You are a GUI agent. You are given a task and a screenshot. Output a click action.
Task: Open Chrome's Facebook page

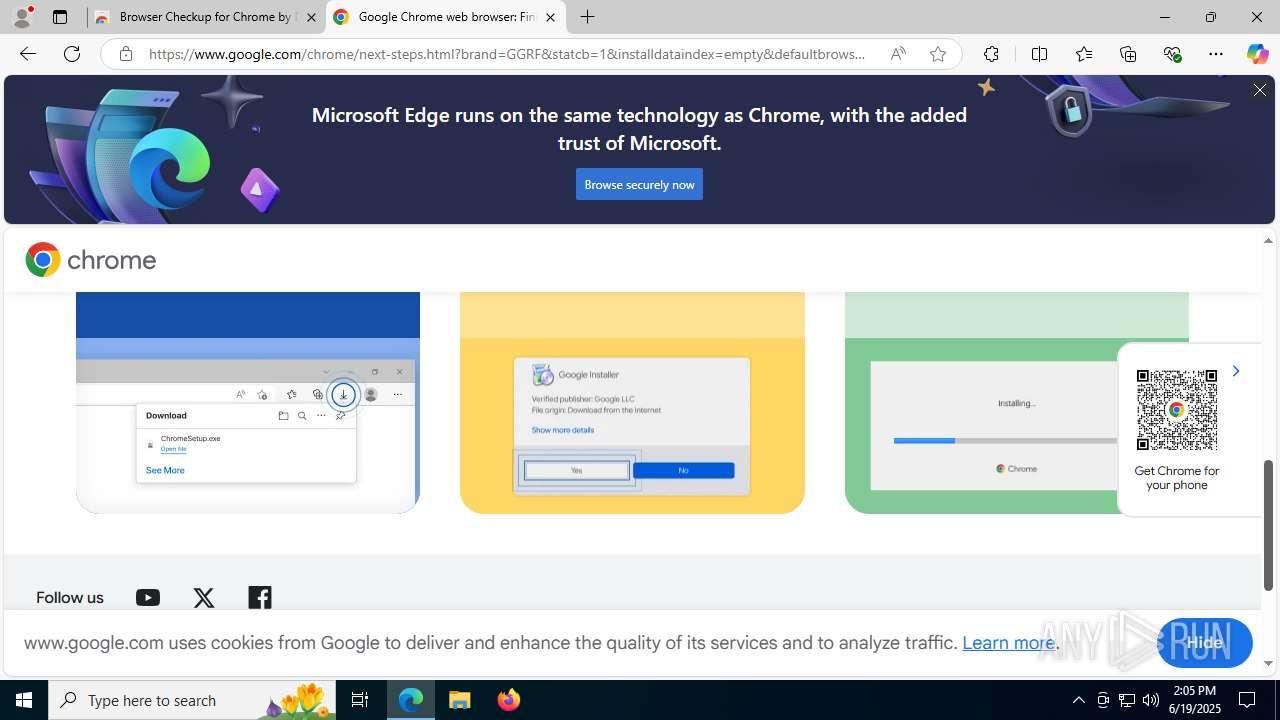click(260, 598)
